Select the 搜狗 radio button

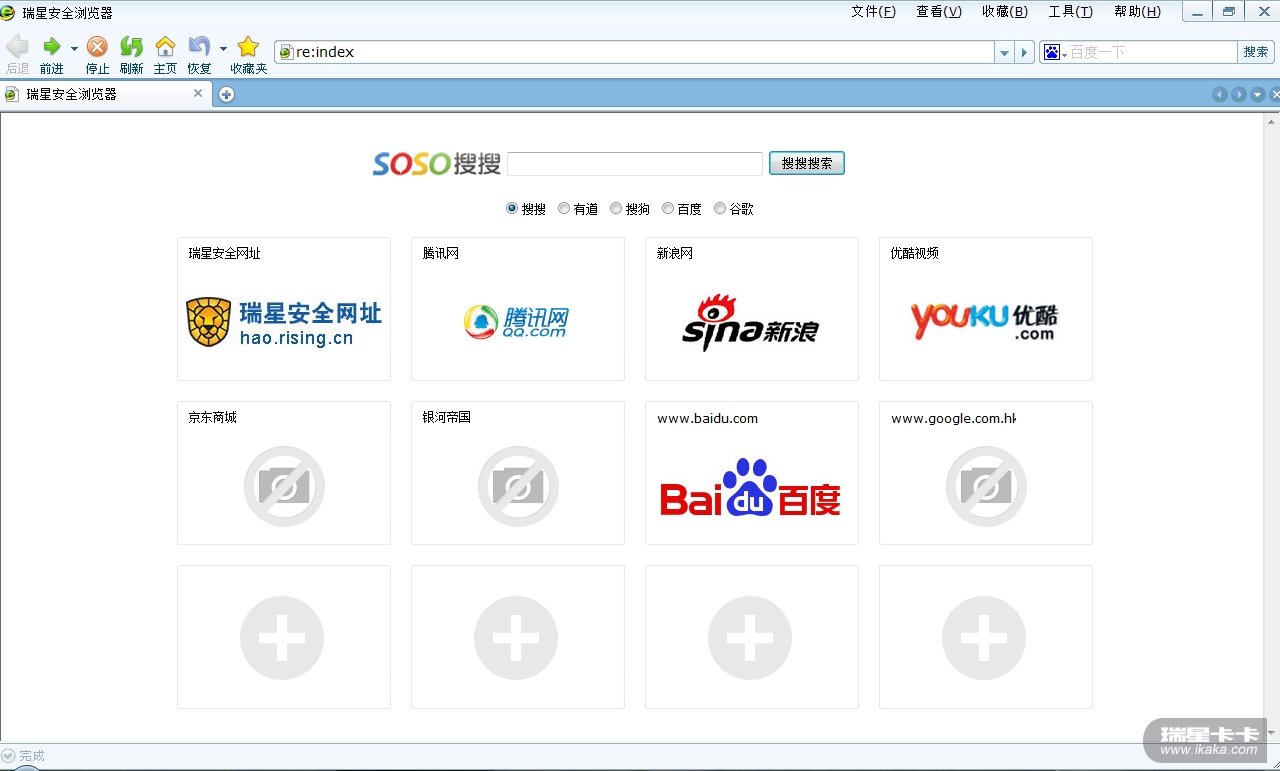pyautogui.click(x=616, y=208)
